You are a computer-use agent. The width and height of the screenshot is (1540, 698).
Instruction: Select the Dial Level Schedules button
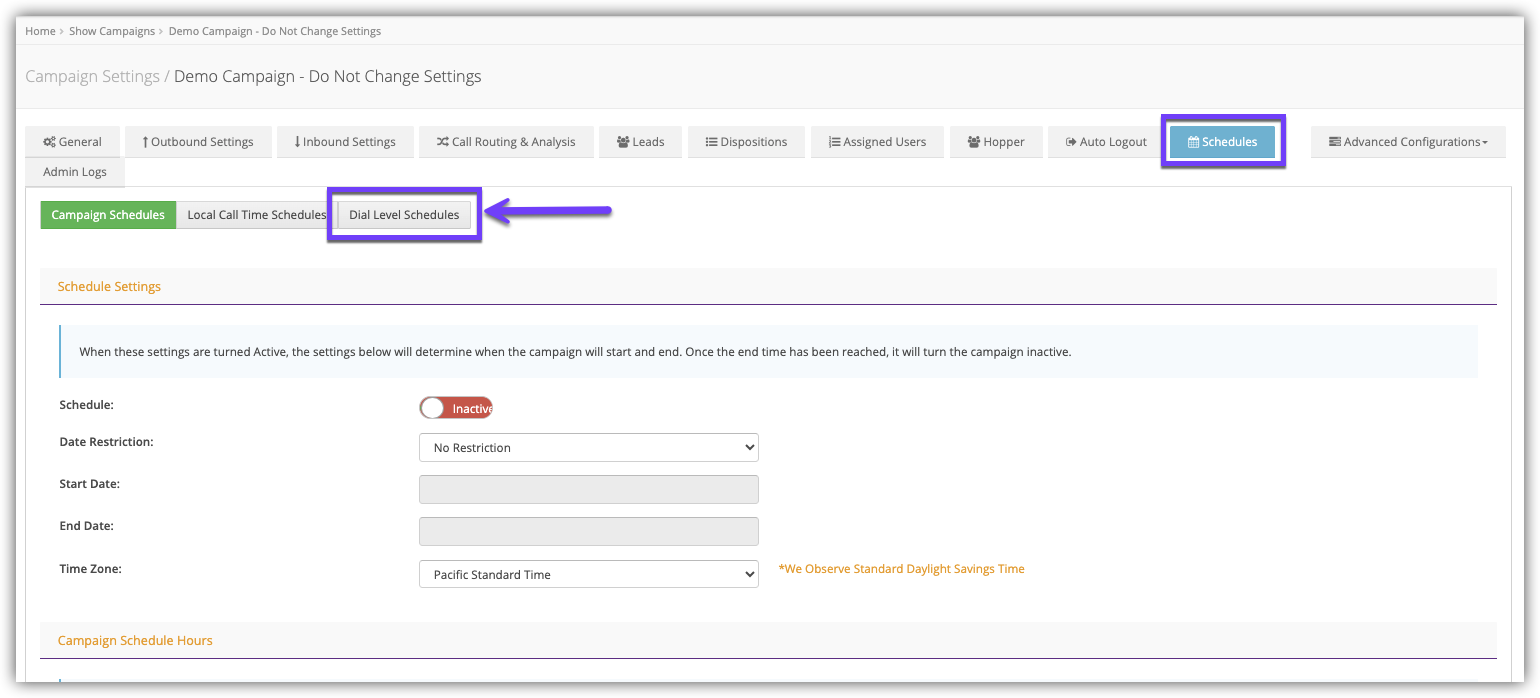(x=404, y=215)
